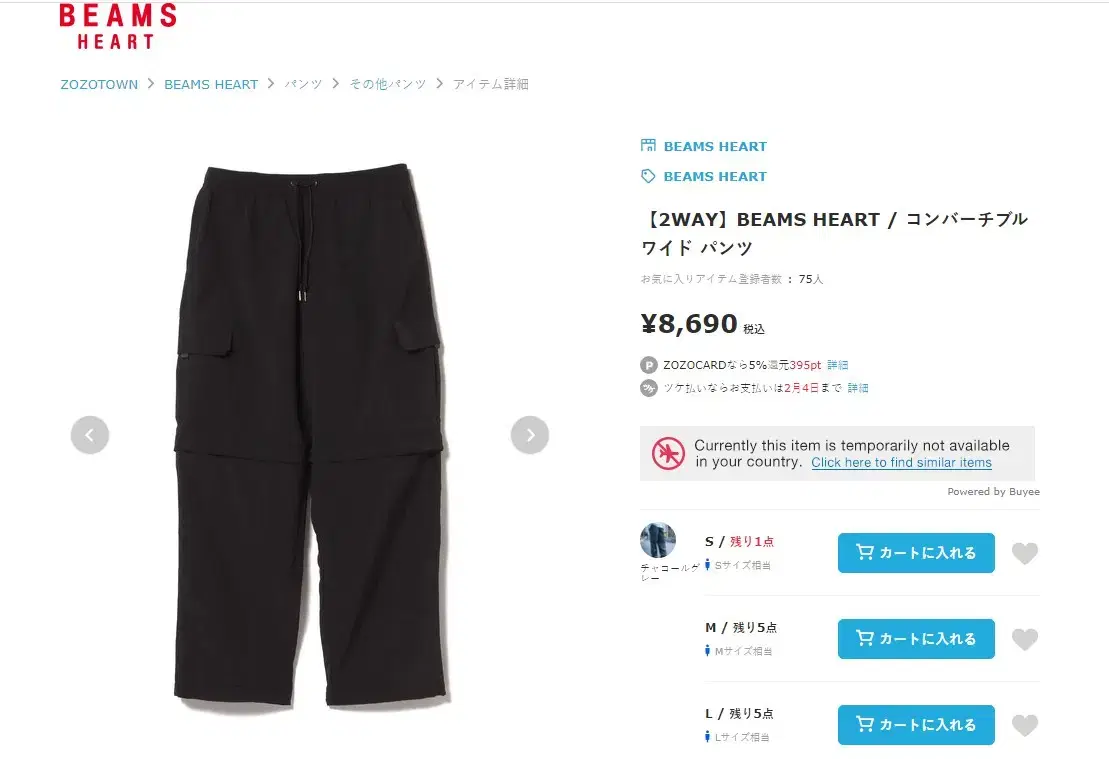Viewport: 1109px width, 759px height.
Task: Show the next product image
Action: pos(530,434)
